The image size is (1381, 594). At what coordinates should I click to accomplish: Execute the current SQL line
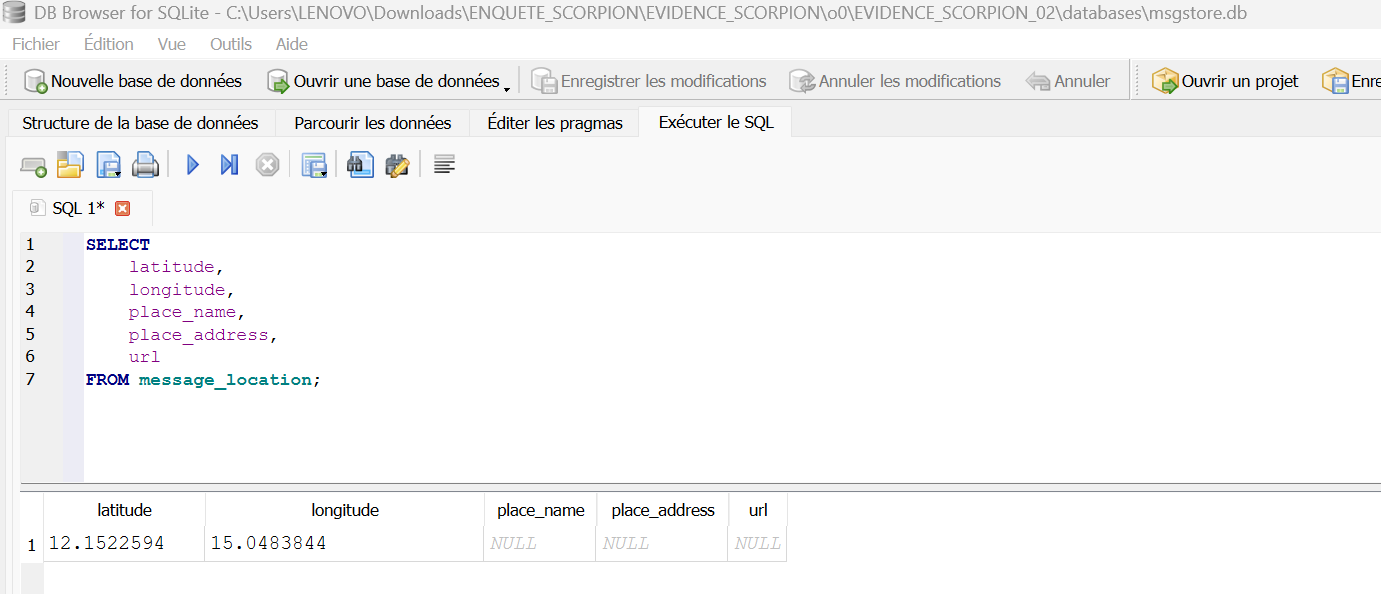pos(229,165)
